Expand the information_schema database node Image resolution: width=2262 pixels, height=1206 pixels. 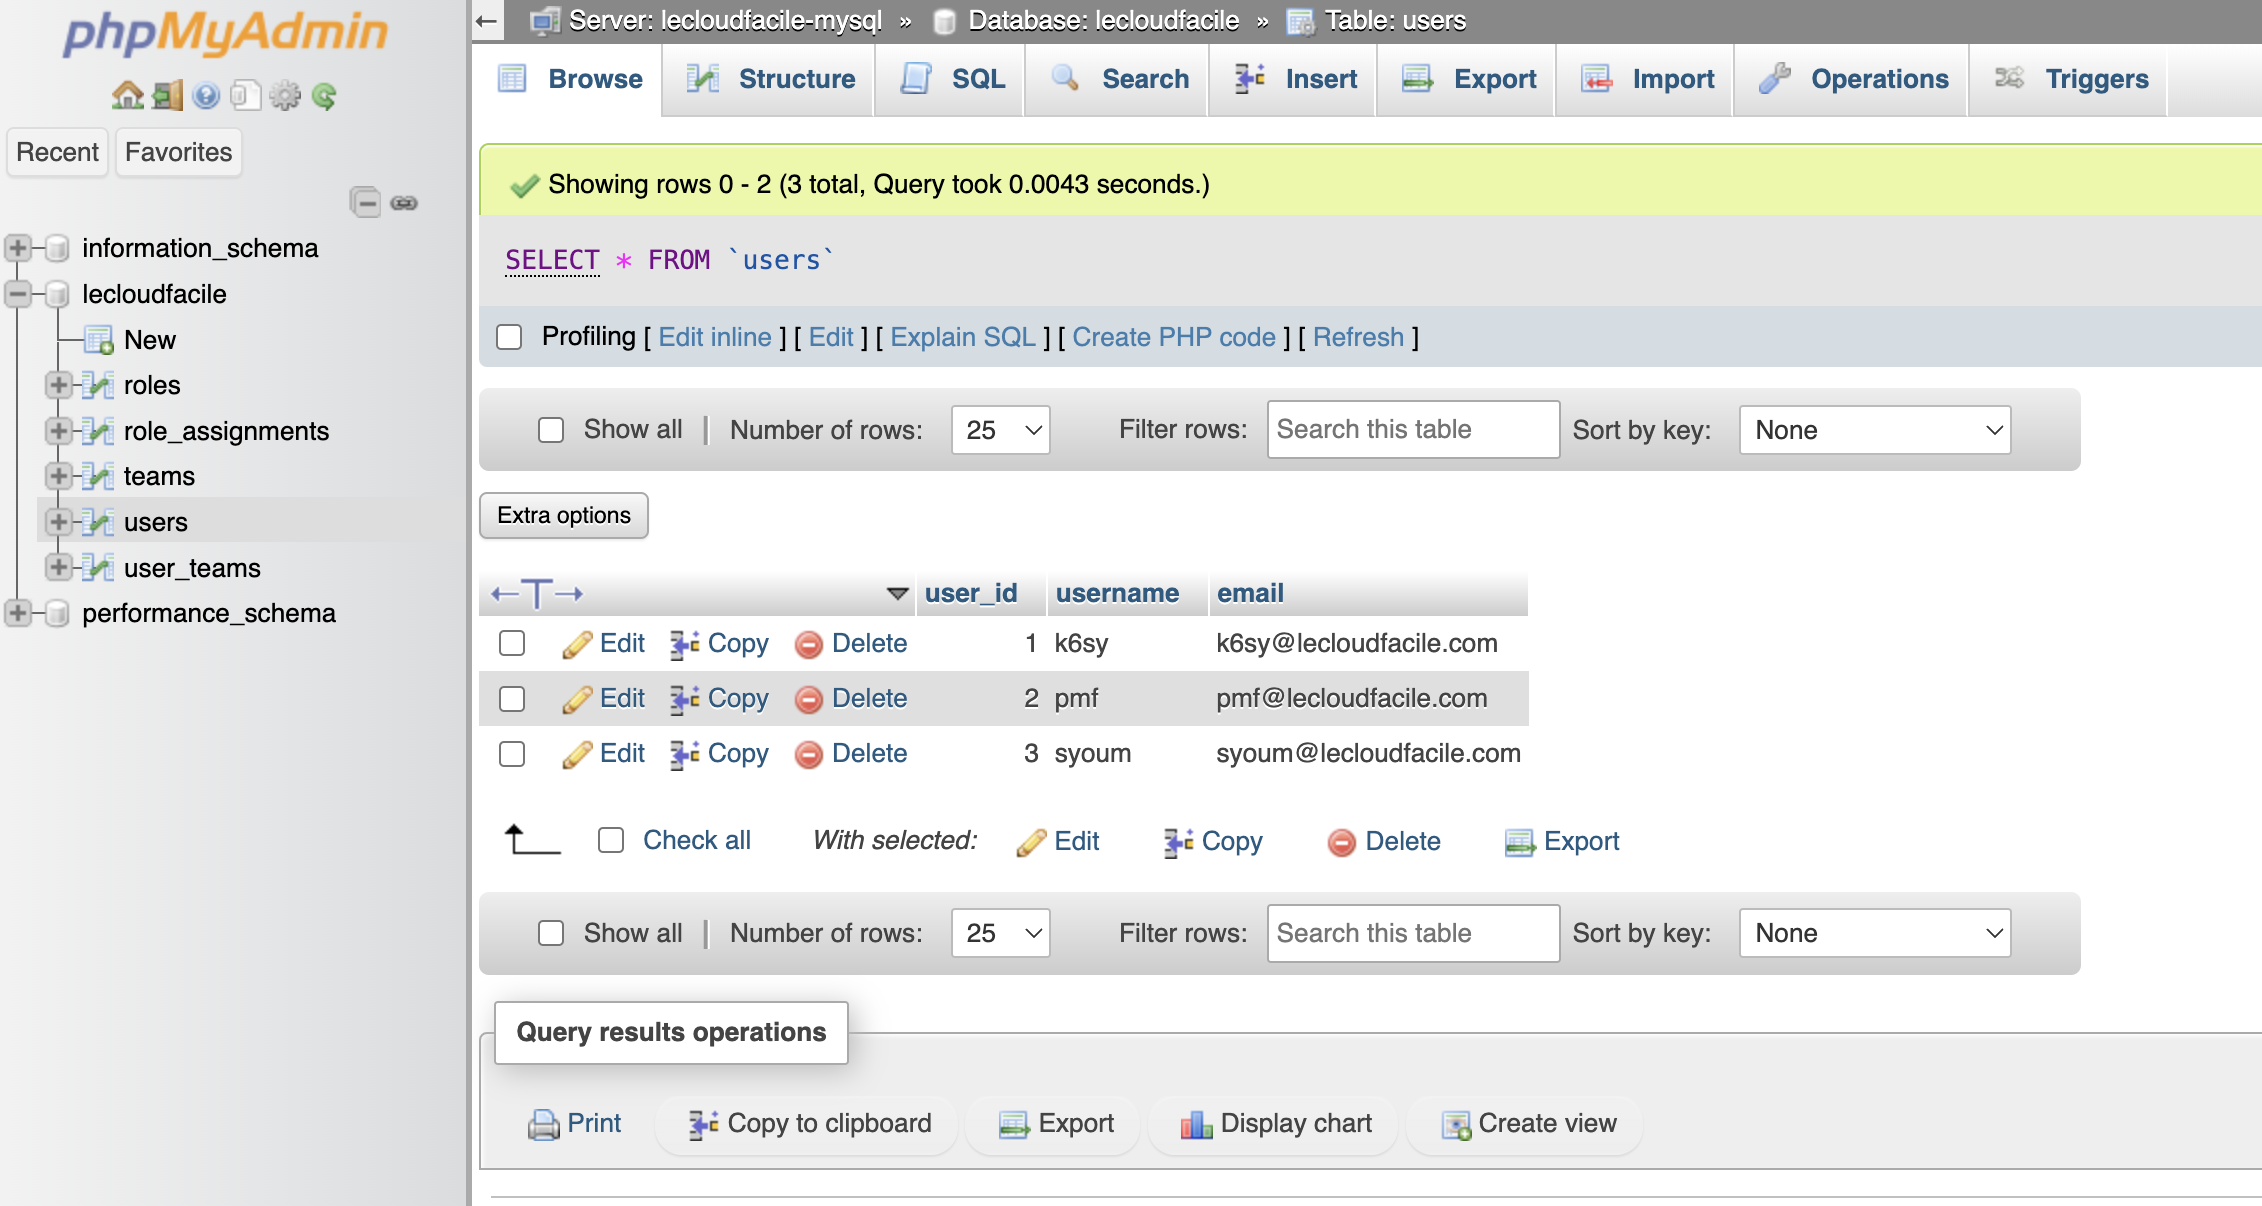pos(17,248)
